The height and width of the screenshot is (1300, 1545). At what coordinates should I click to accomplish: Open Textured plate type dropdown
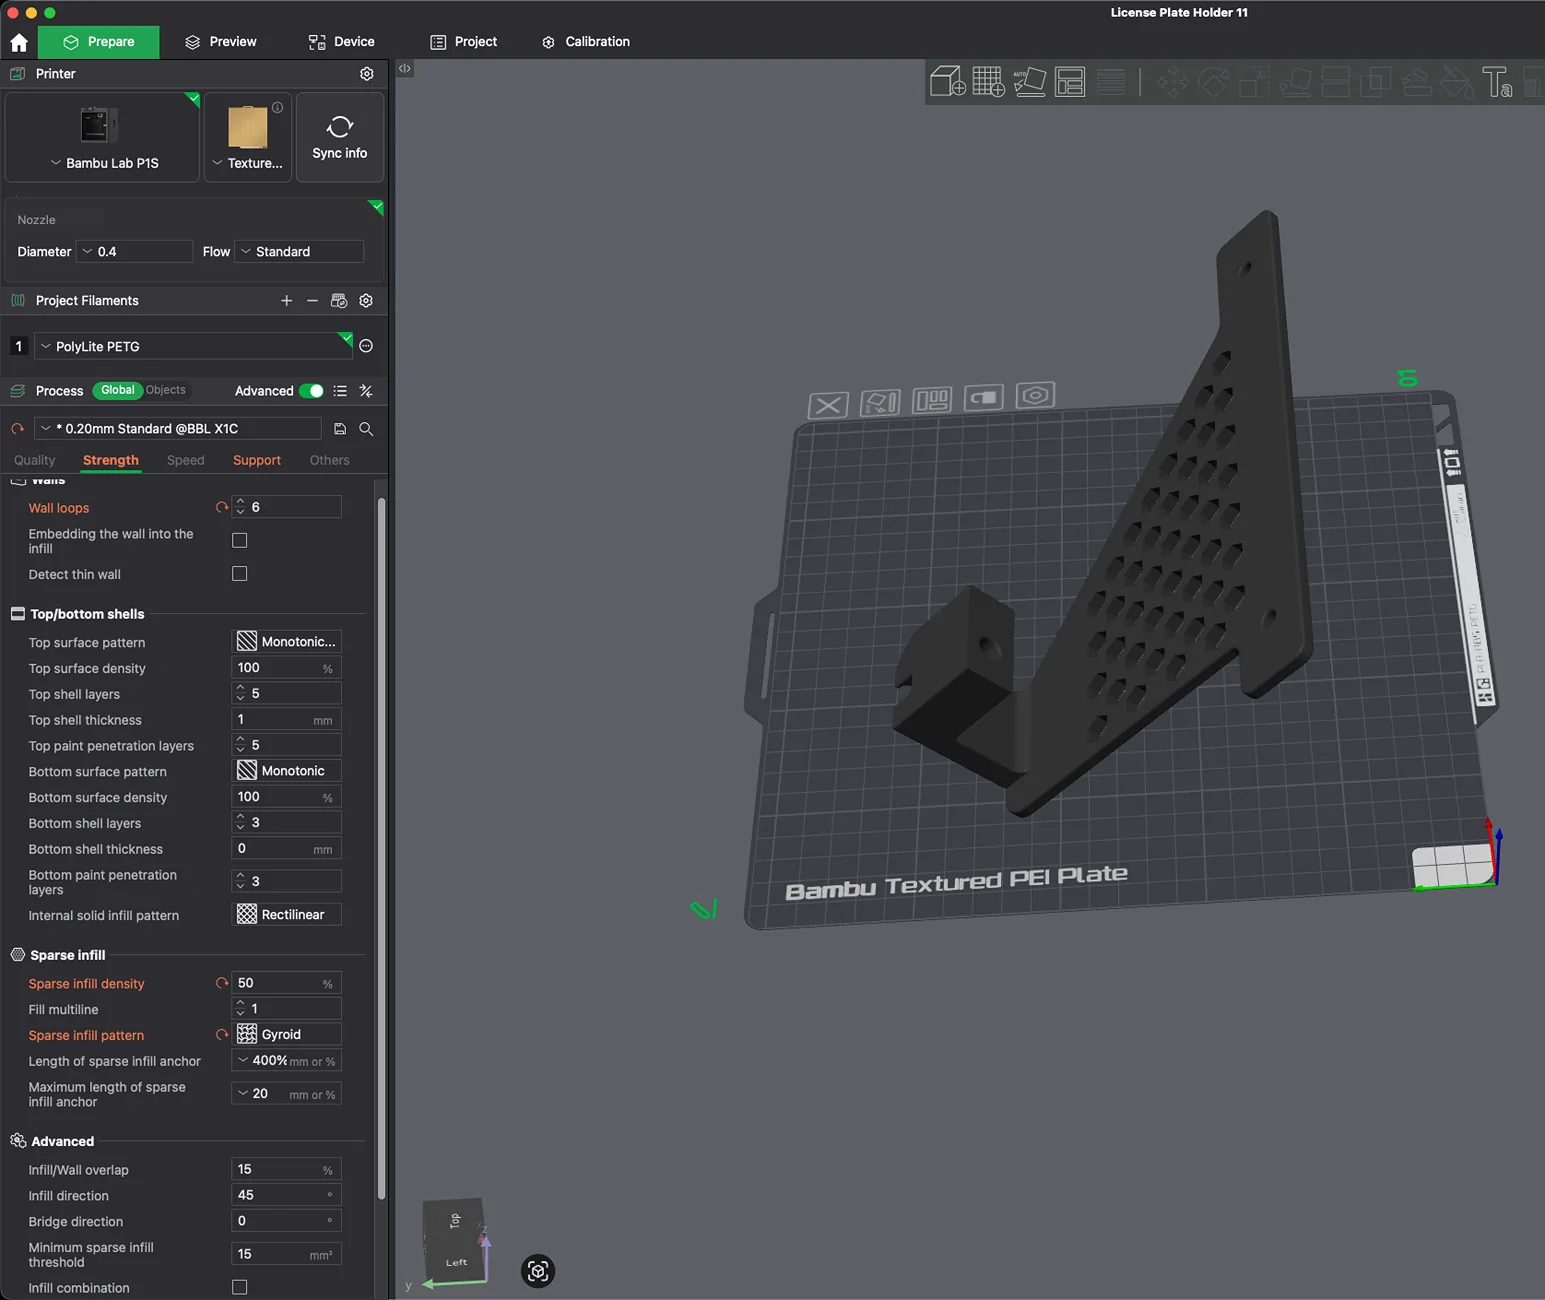(x=248, y=137)
